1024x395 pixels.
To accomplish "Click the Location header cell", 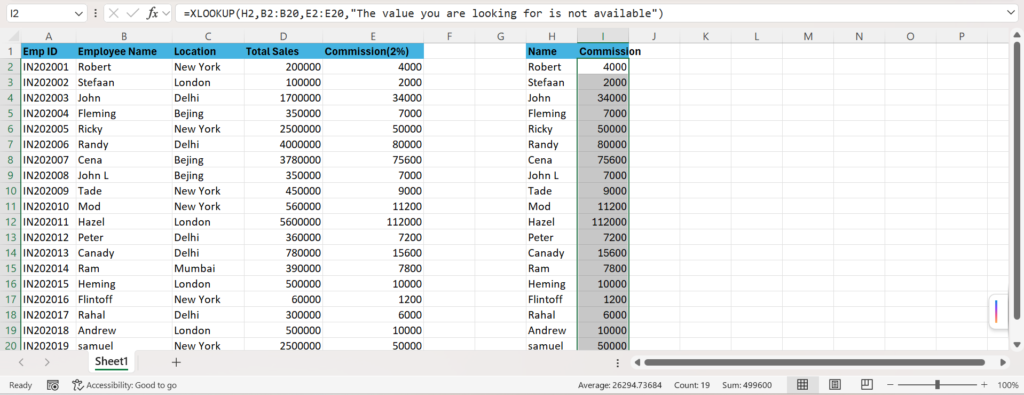I will click(x=208, y=51).
